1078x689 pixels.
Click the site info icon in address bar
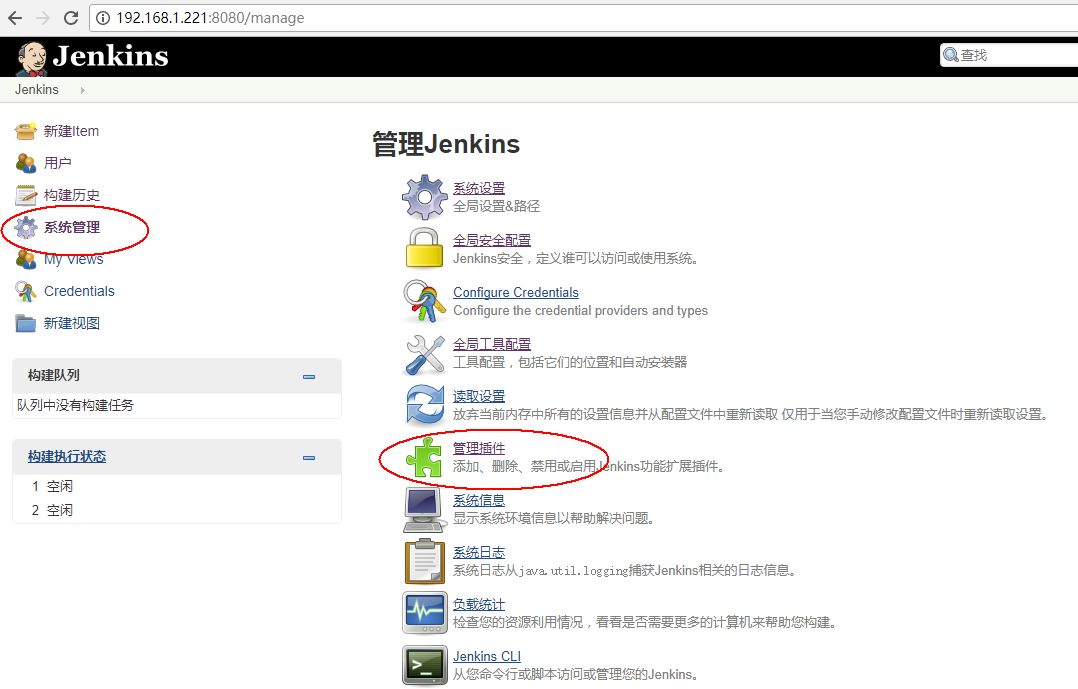[102, 18]
